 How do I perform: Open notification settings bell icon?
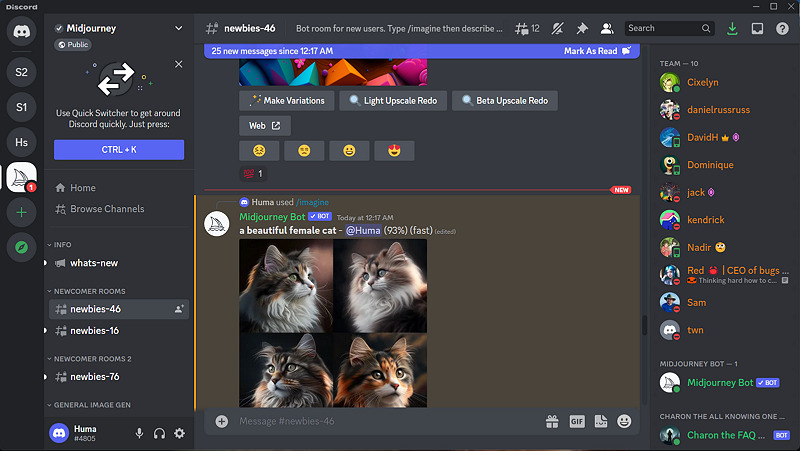coord(558,29)
